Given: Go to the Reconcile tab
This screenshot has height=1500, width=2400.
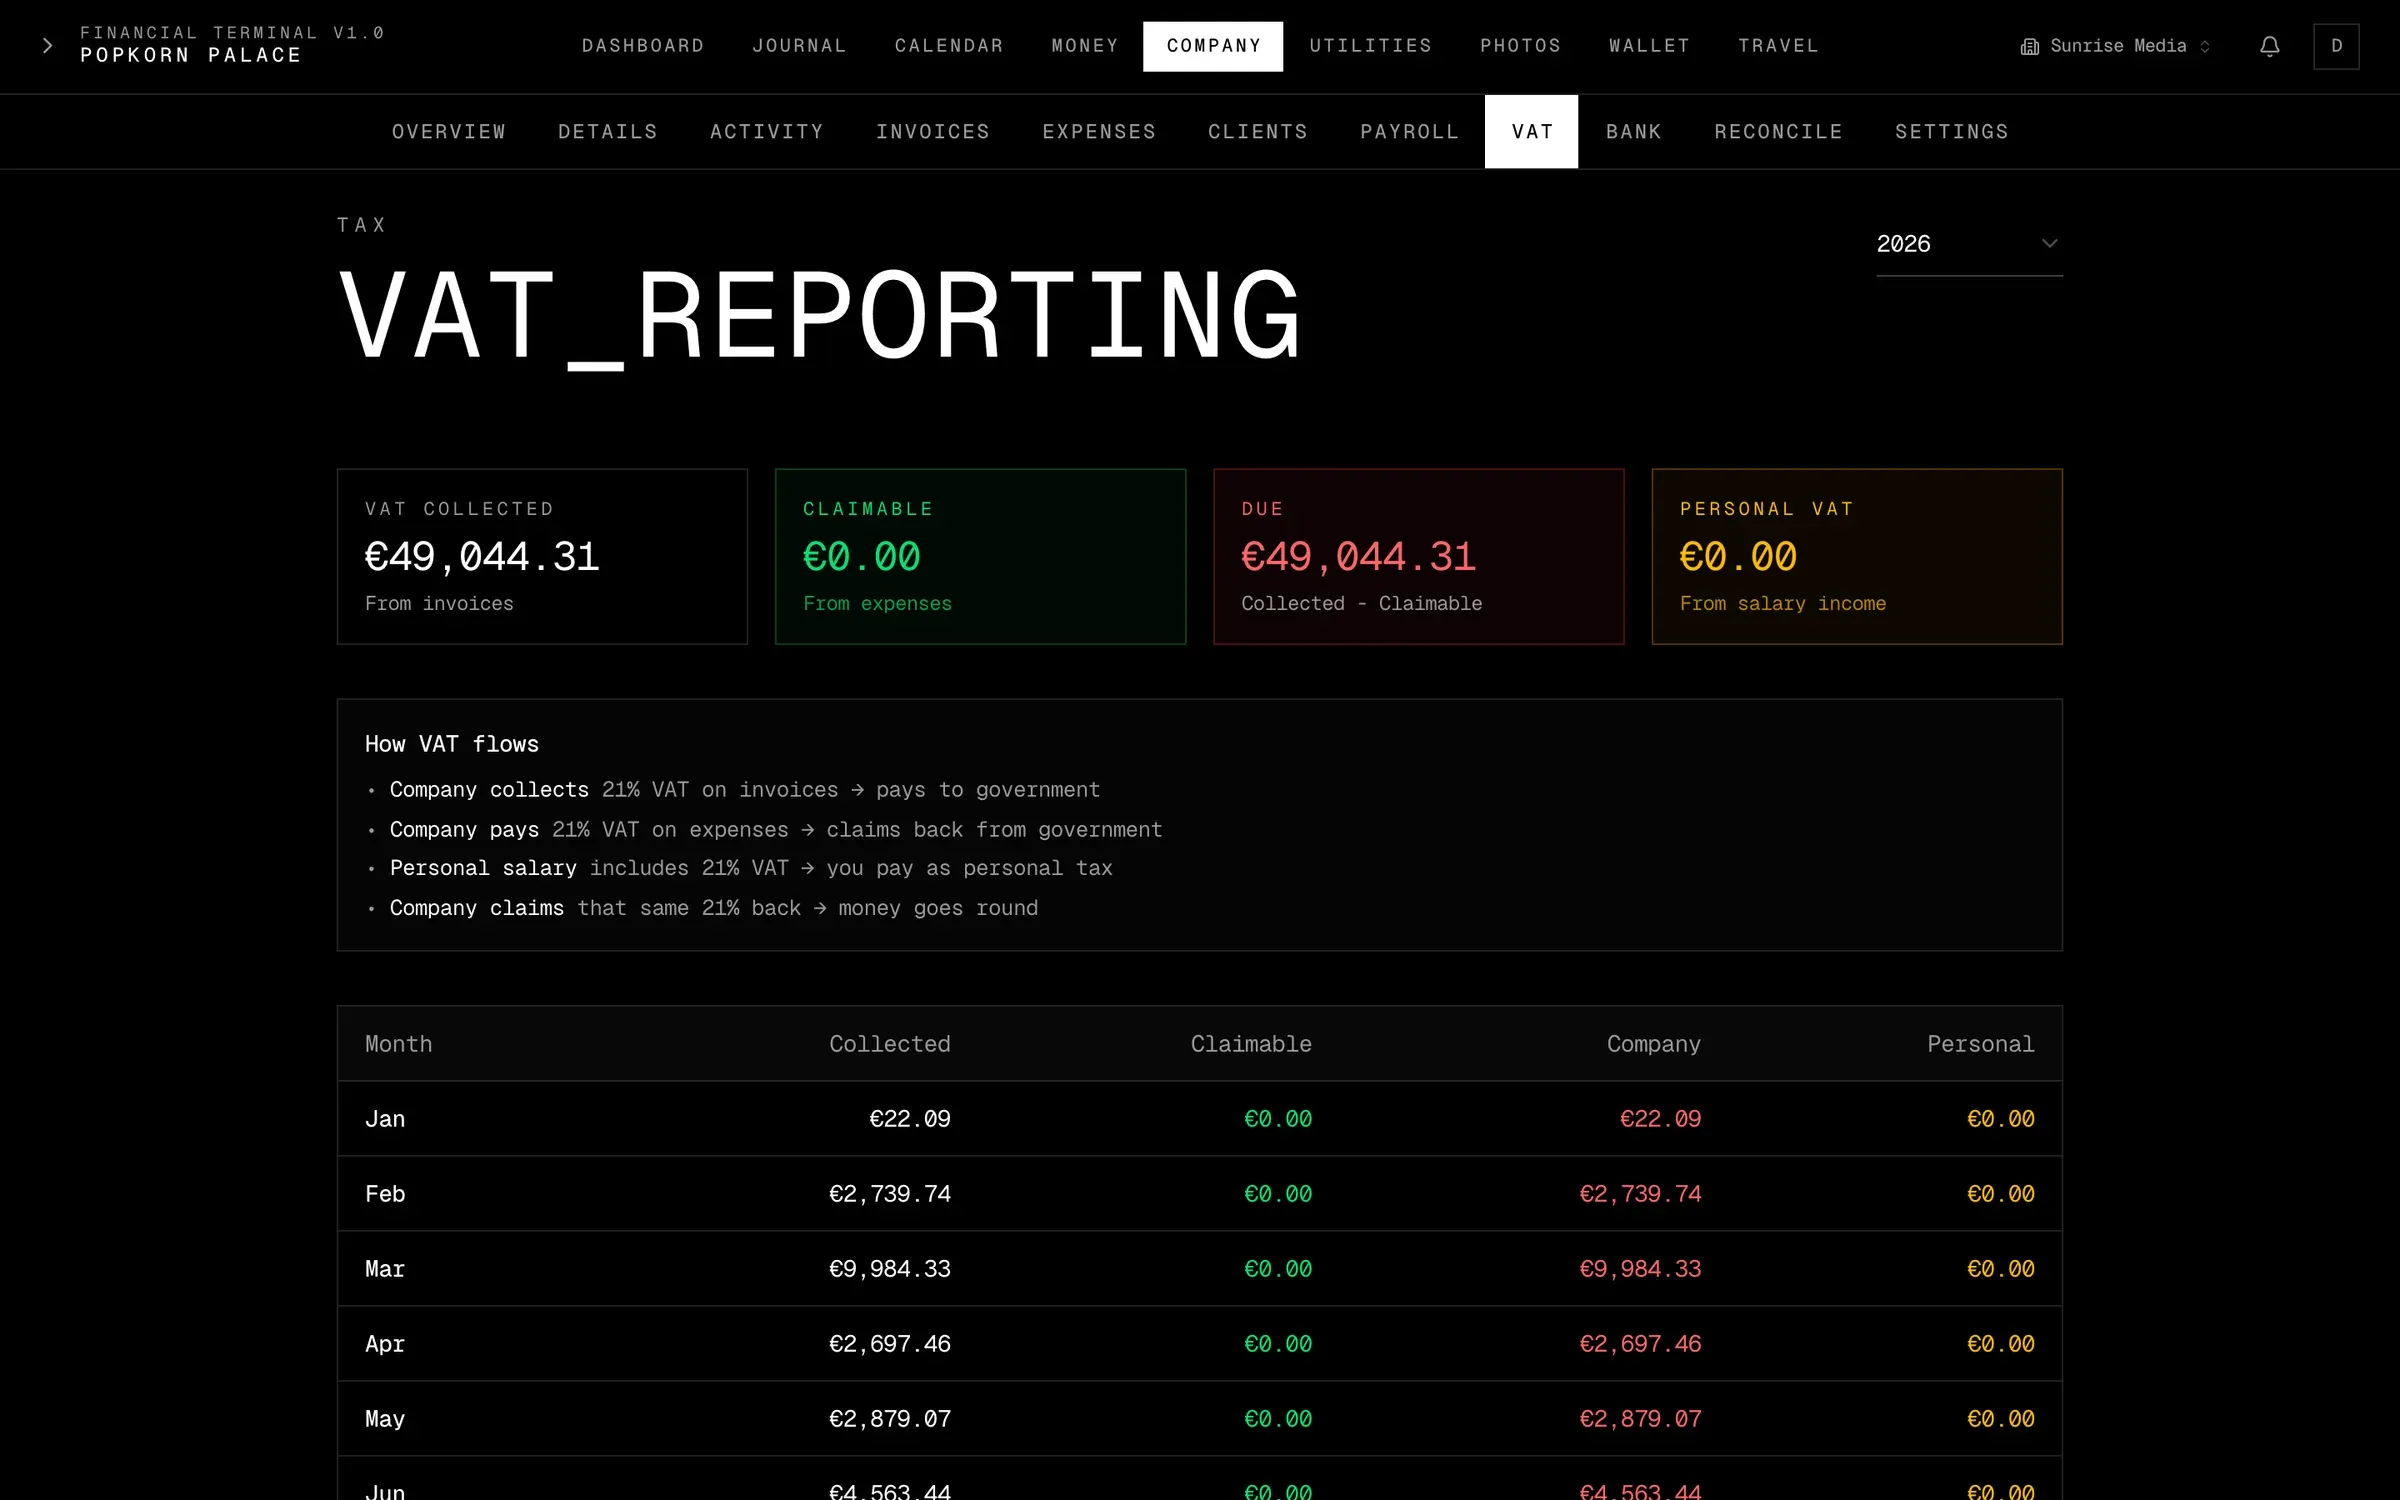Looking at the screenshot, I should pyautogui.click(x=1778, y=132).
